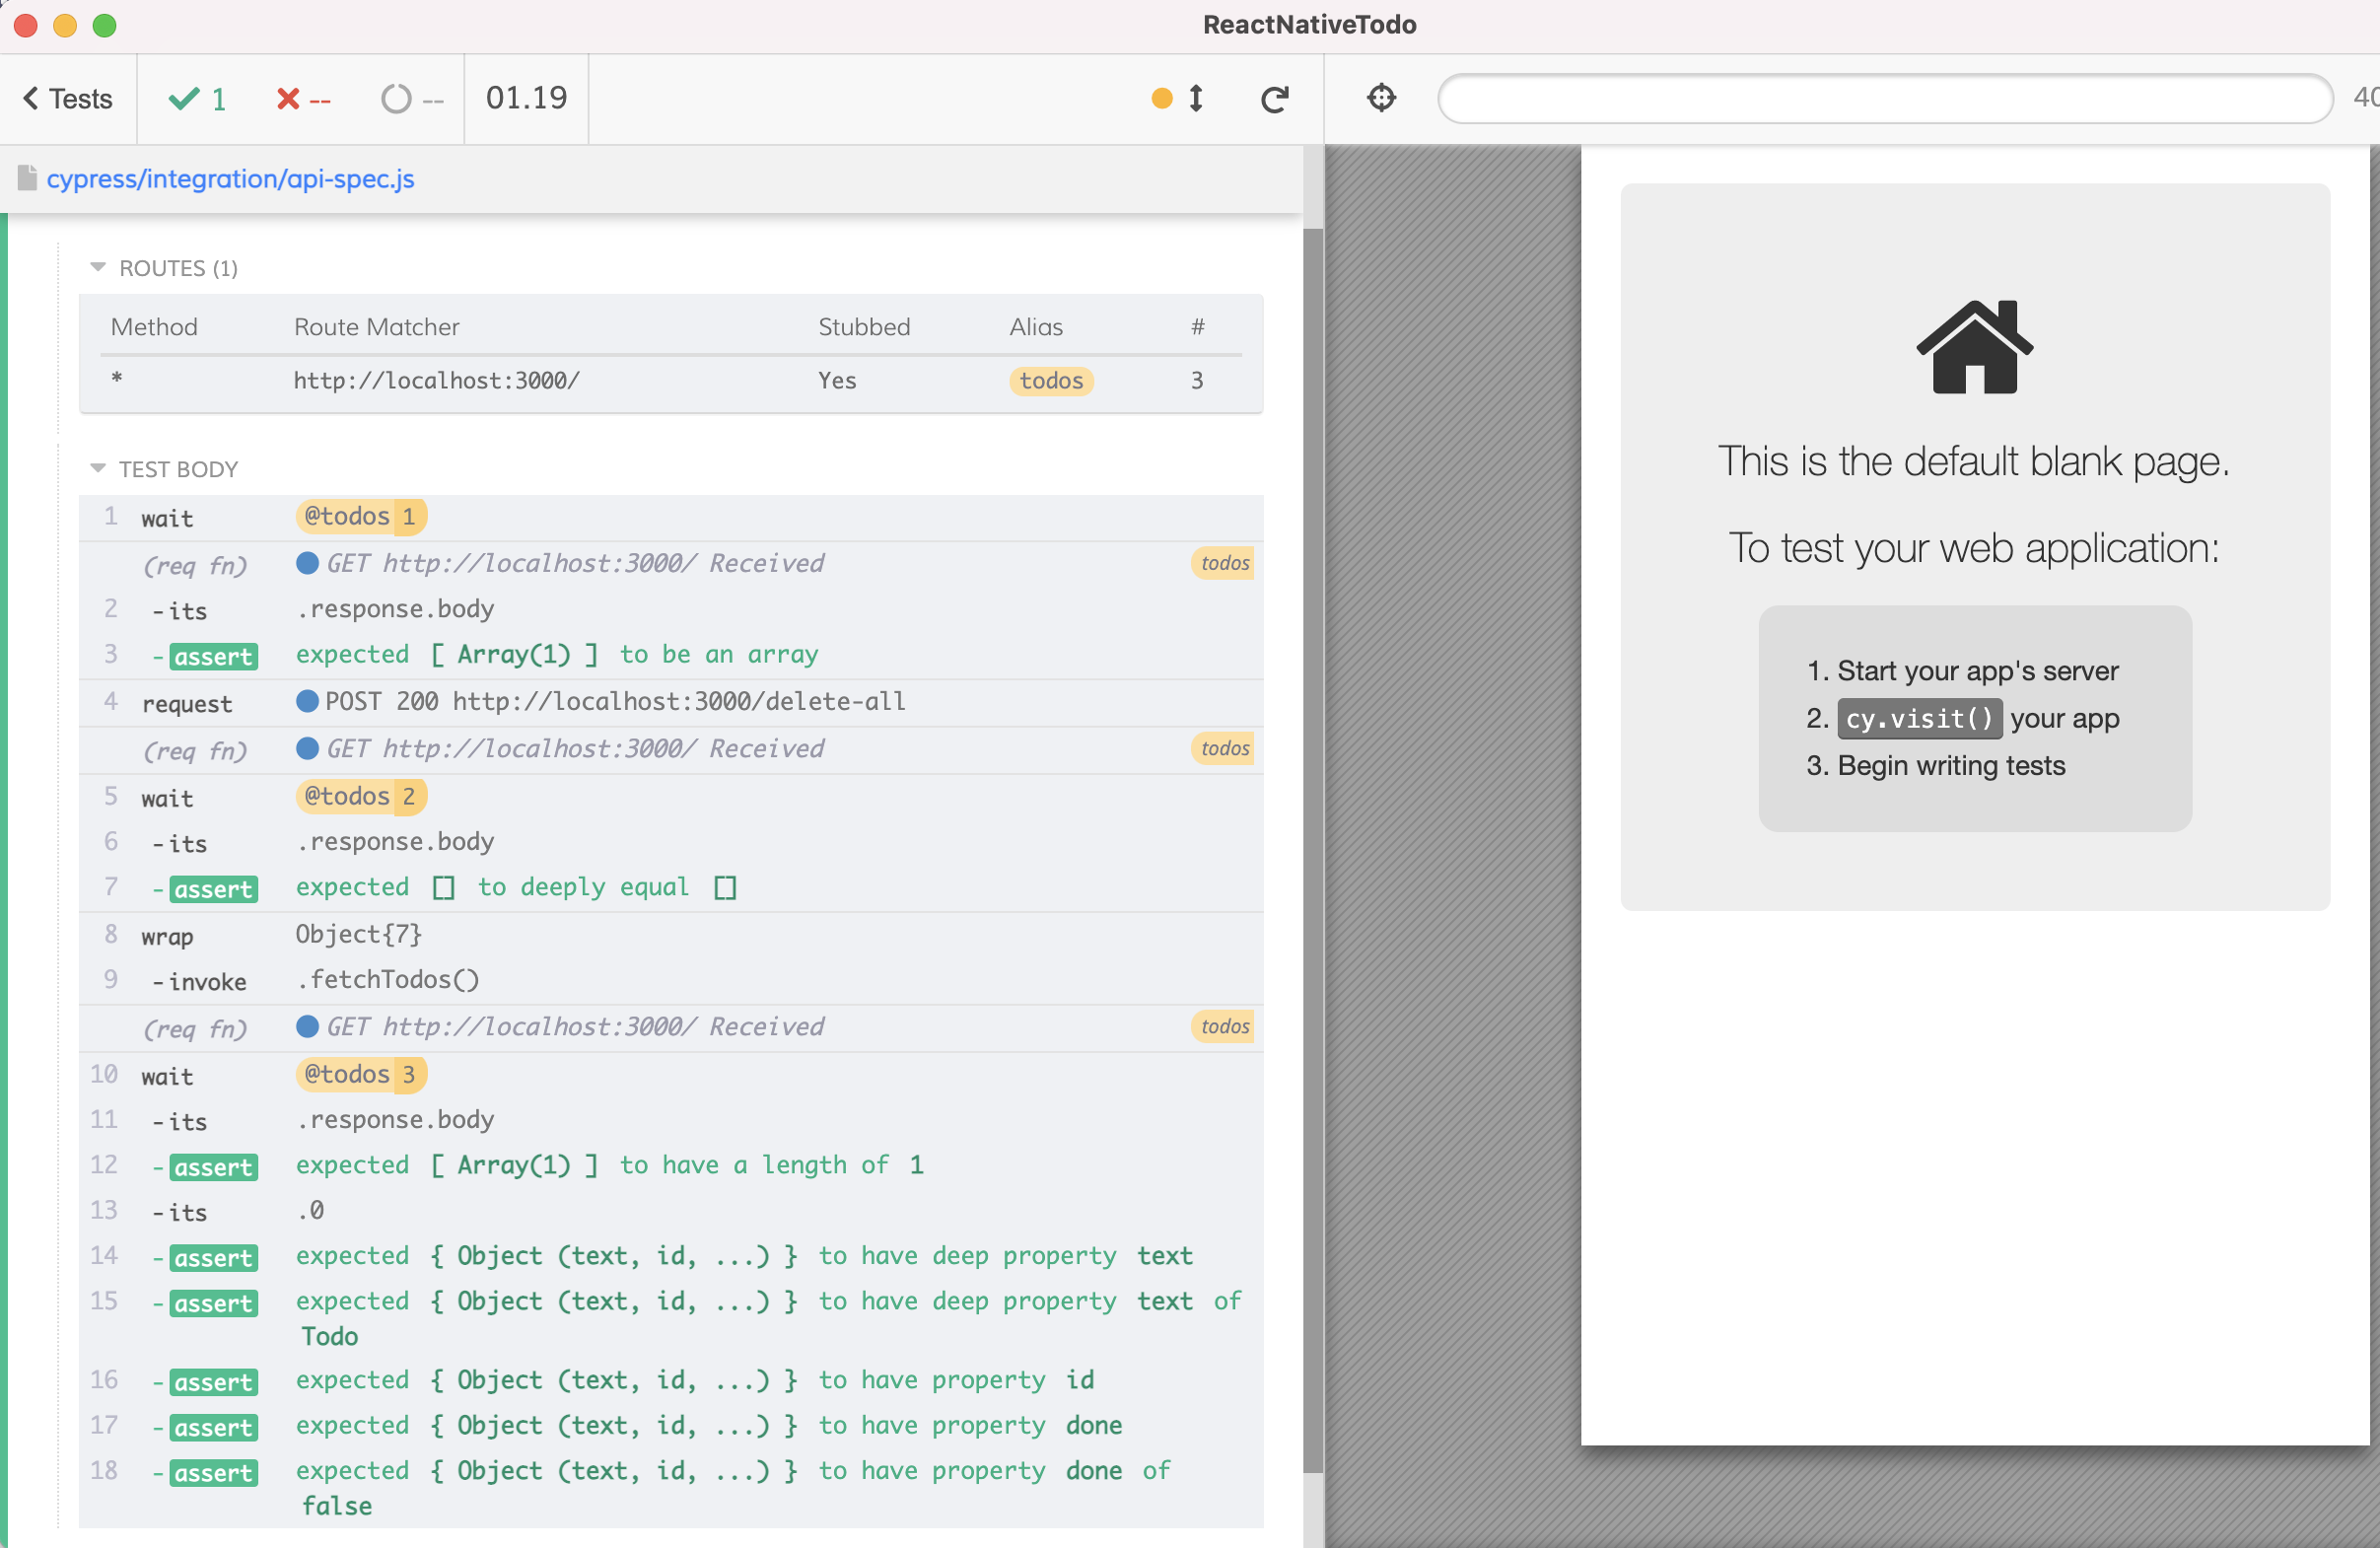Select command 2 its .response.body
This screenshot has height=1548, width=2380.
coord(671,609)
